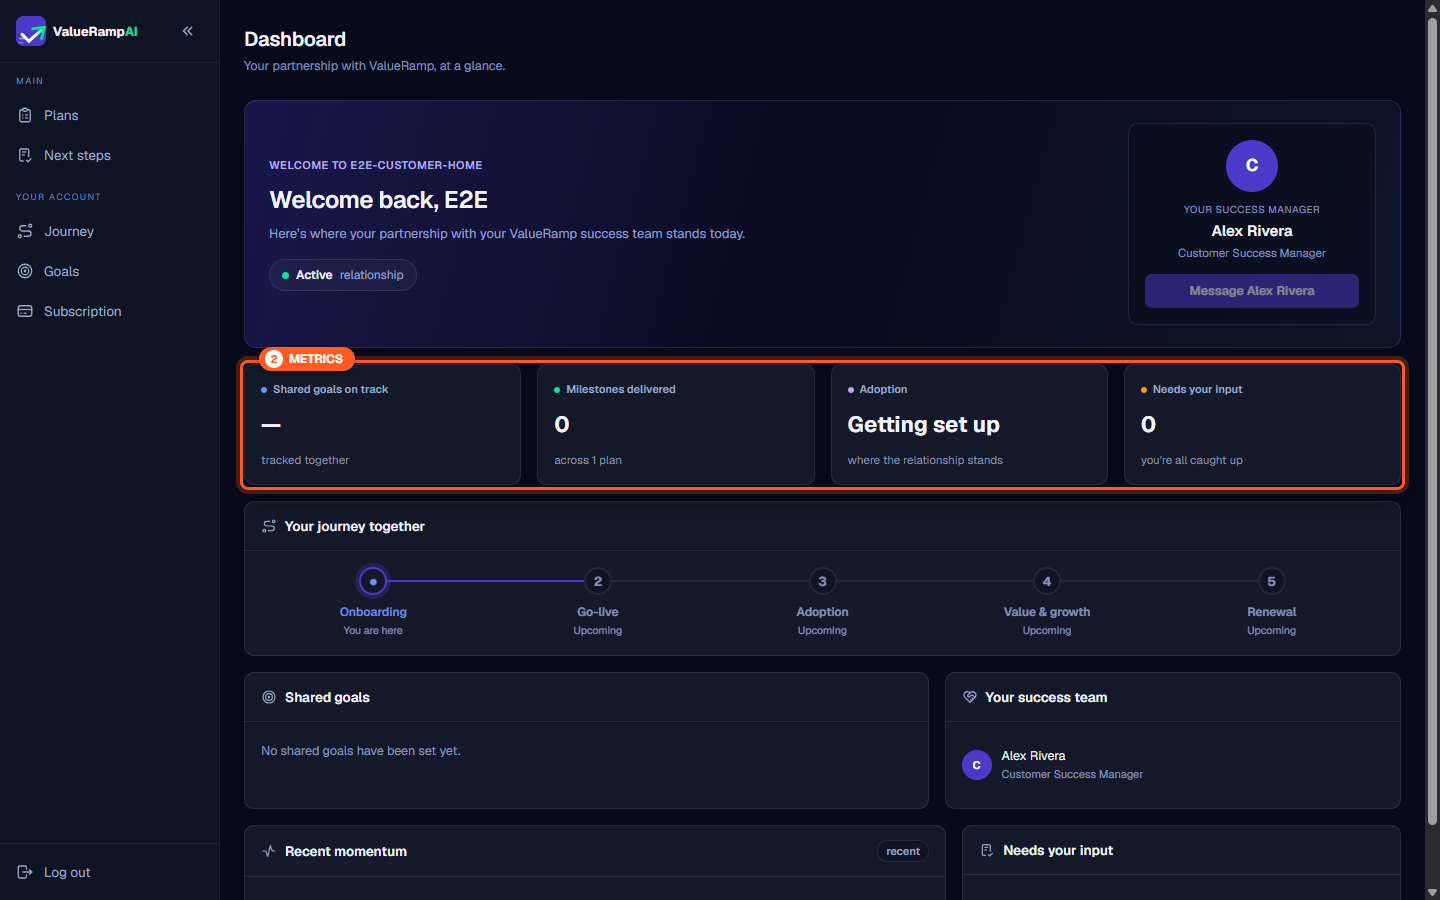Select the 'Milestones delivered' metric card

point(676,425)
